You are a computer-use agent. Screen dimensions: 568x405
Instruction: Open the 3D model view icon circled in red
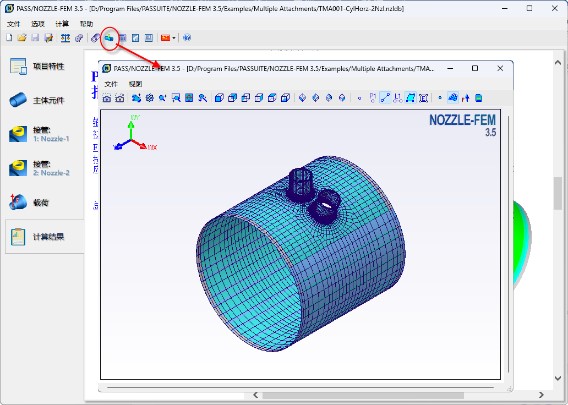109,38
